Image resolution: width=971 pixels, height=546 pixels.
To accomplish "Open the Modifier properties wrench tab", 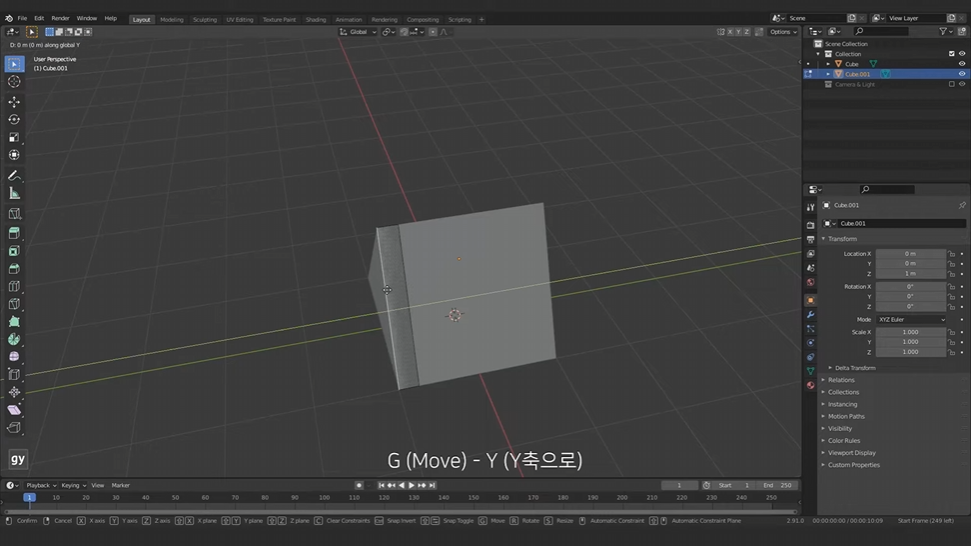I will pyautogui.click(x=811, y=314).
